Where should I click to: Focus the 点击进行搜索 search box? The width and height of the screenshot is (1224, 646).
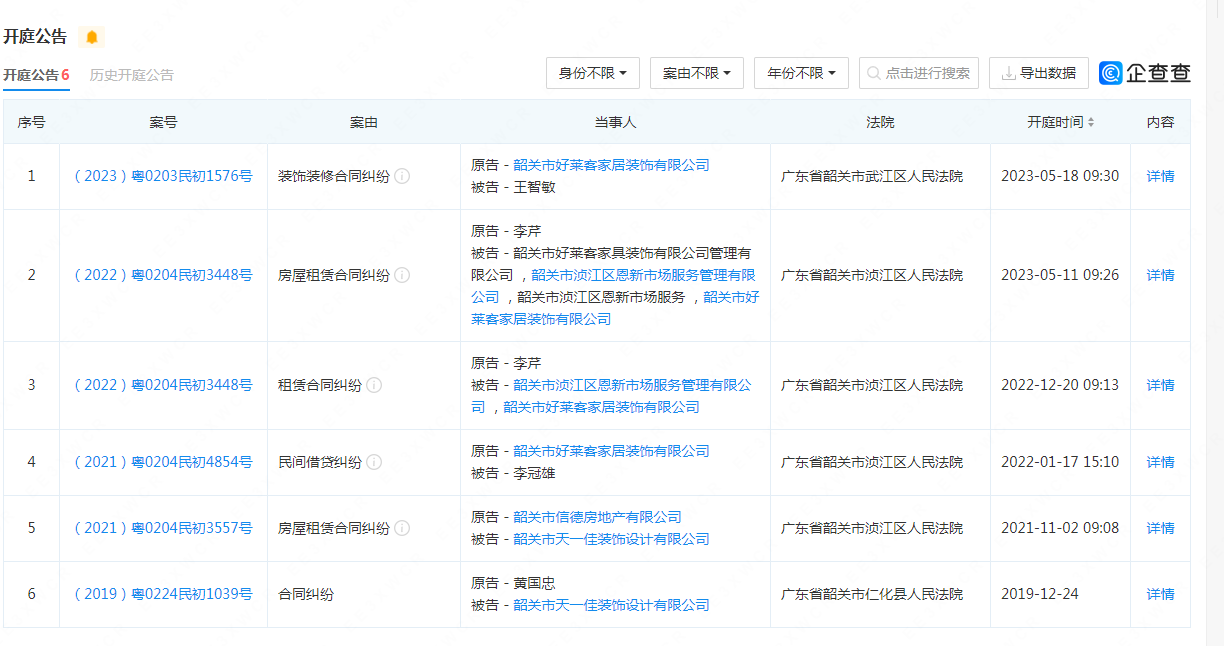919,73
